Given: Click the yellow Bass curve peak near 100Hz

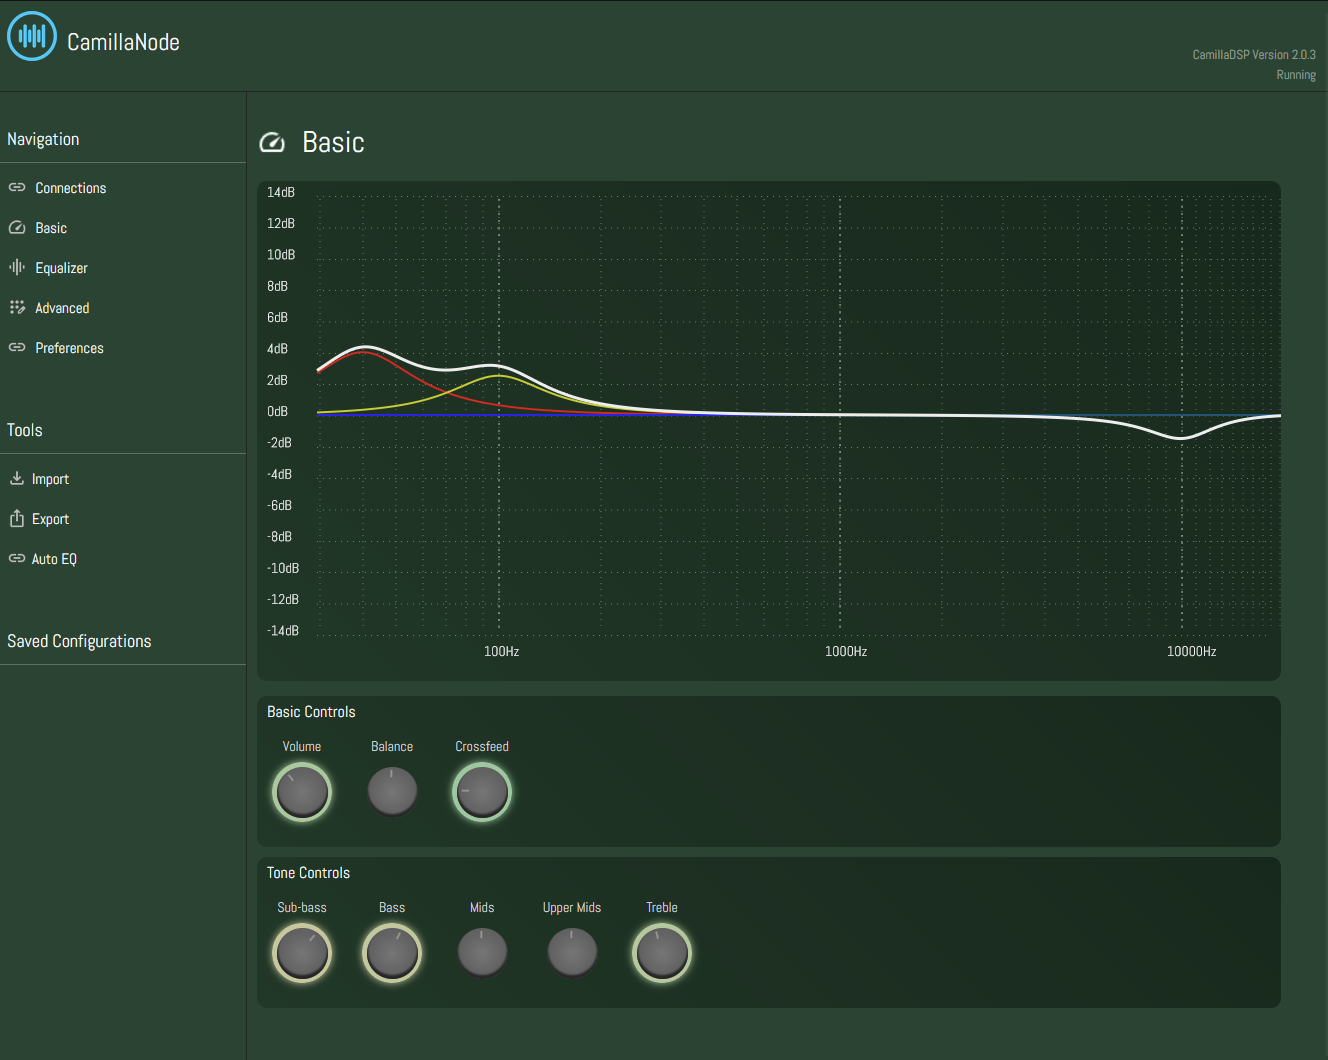Looking at the screenshot, I should pos(499,377).
